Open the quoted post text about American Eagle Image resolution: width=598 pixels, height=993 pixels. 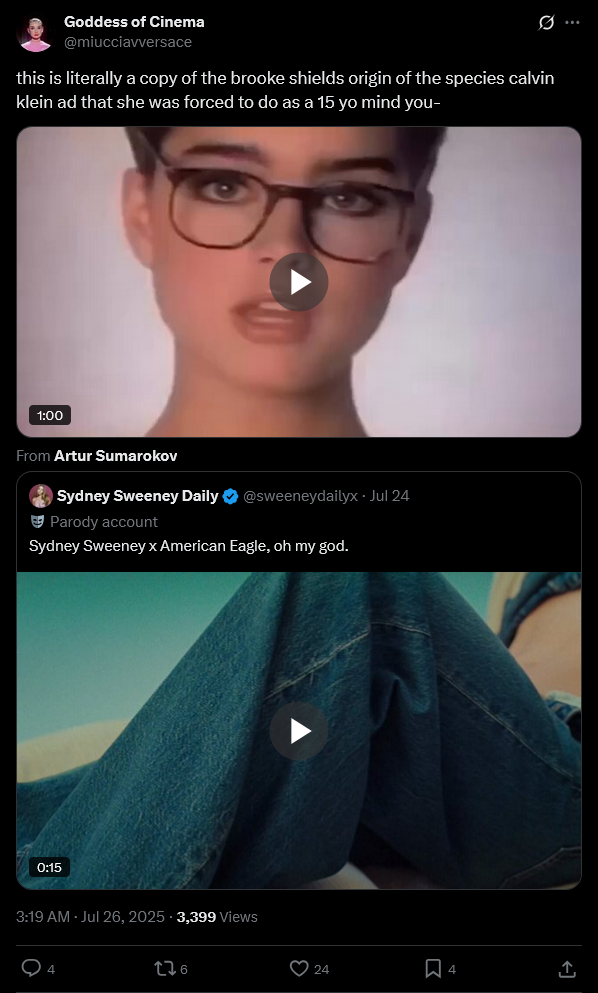[x=189, y=546]
